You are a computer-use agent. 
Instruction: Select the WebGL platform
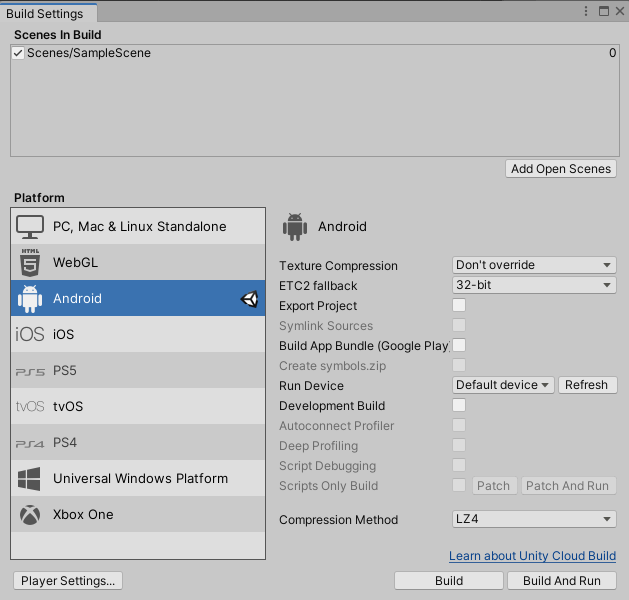[138, 262]
